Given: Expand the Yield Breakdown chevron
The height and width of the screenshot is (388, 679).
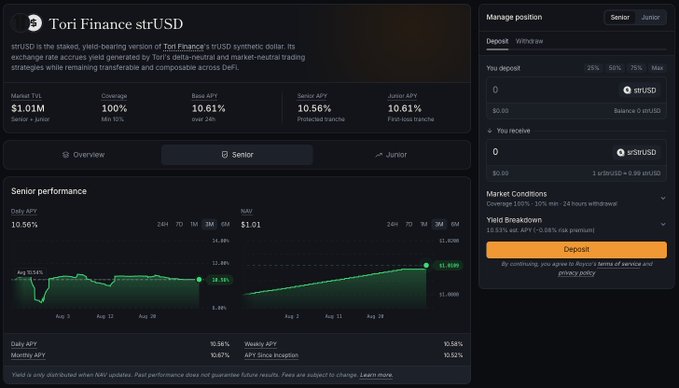Looking at the screenshot, I should tap(663, 224).
